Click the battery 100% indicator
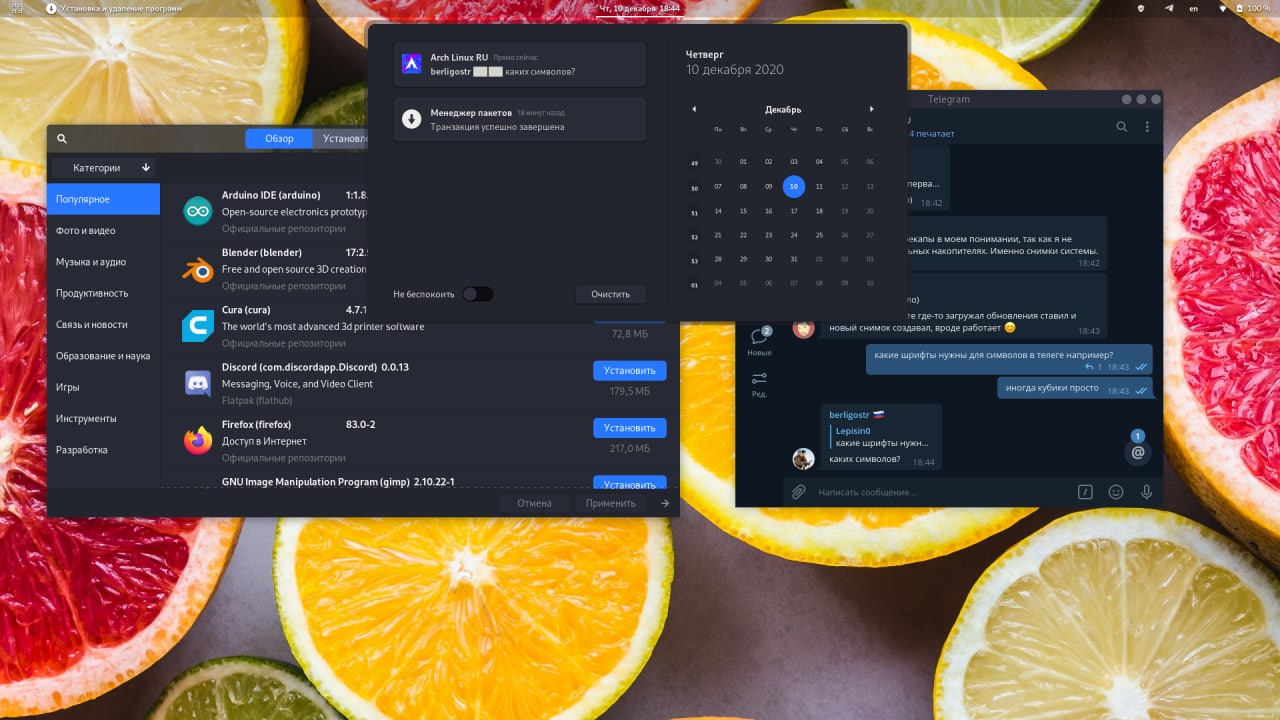Viewport: 1280px width, 720px height. pos(1253,8)
